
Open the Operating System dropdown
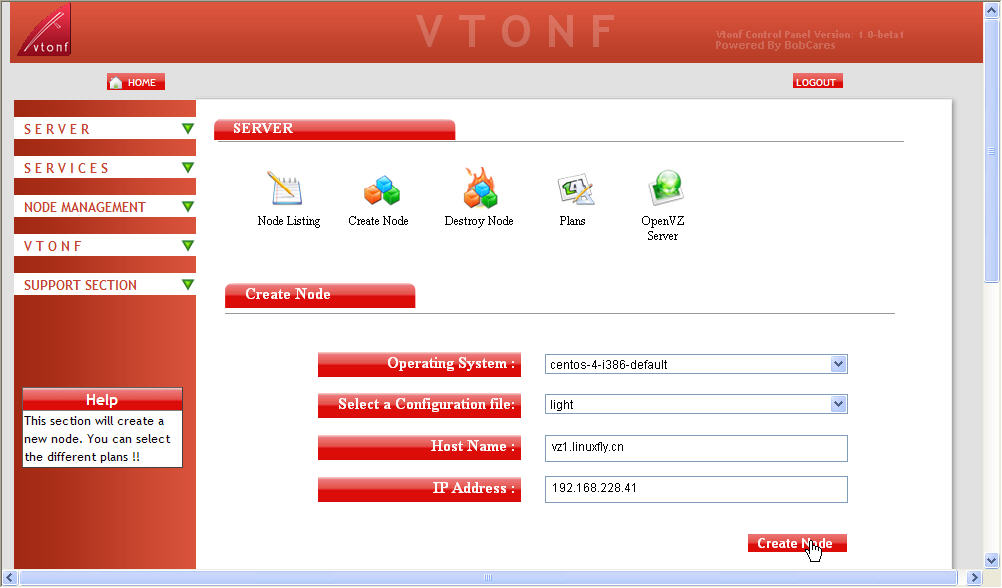[838, 364]
